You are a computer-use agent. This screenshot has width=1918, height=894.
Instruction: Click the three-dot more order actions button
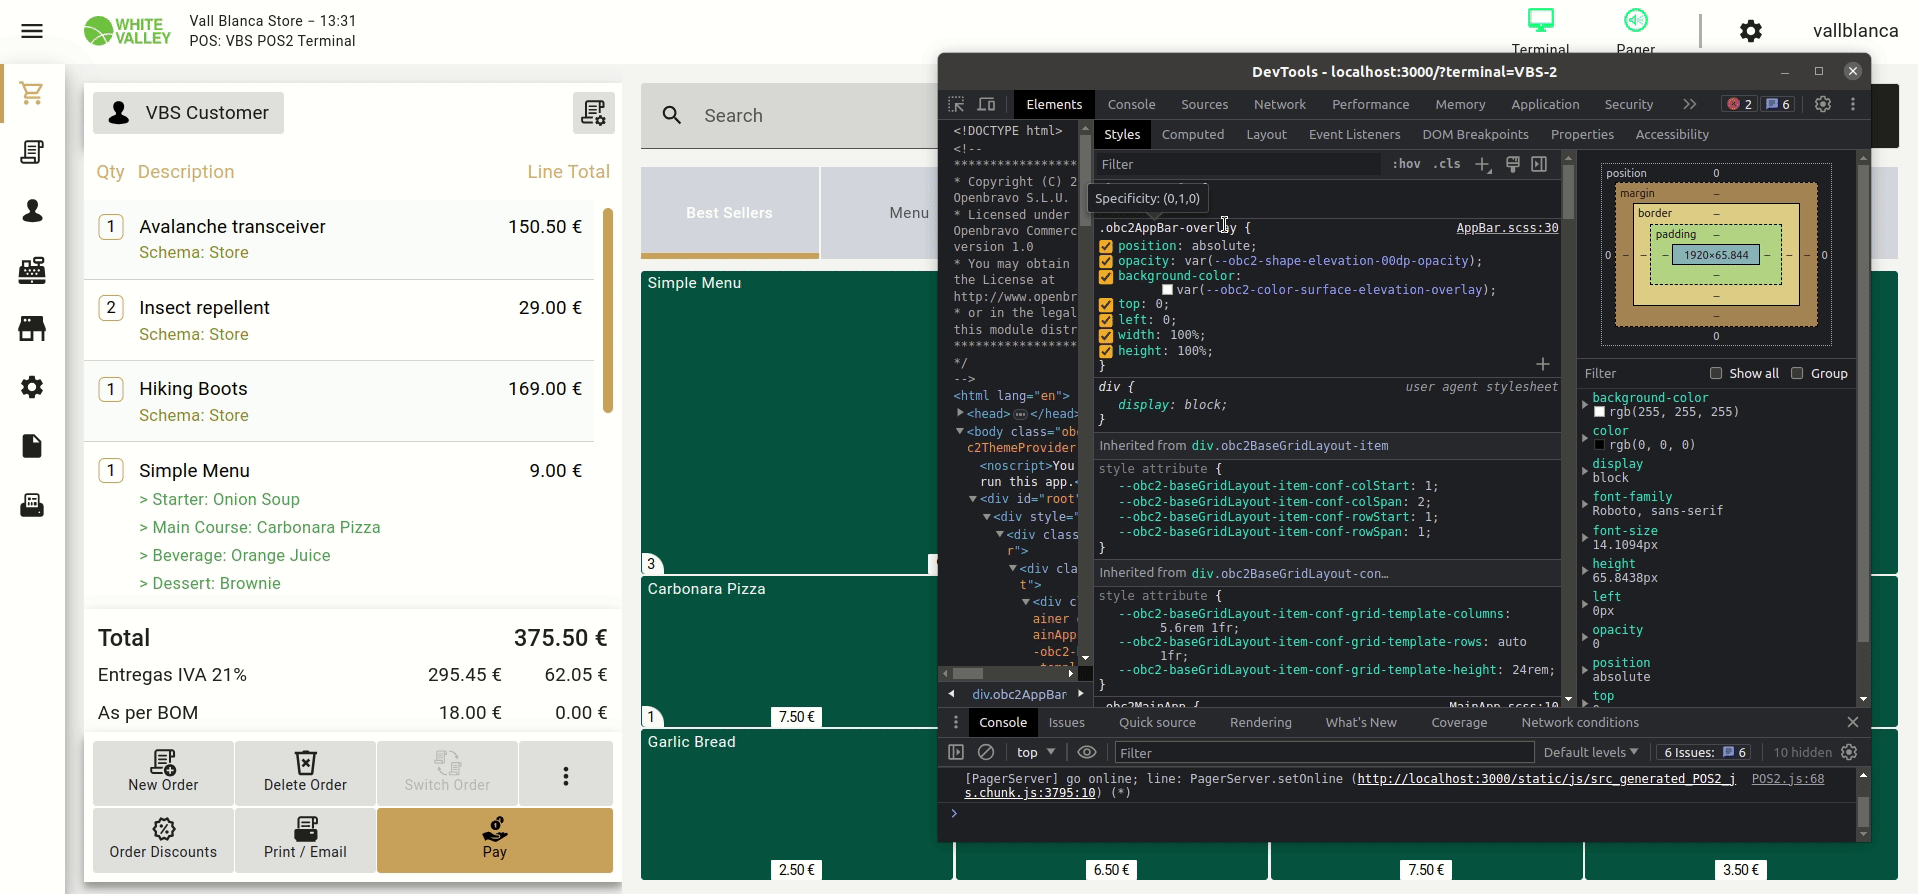pos(565,775)
